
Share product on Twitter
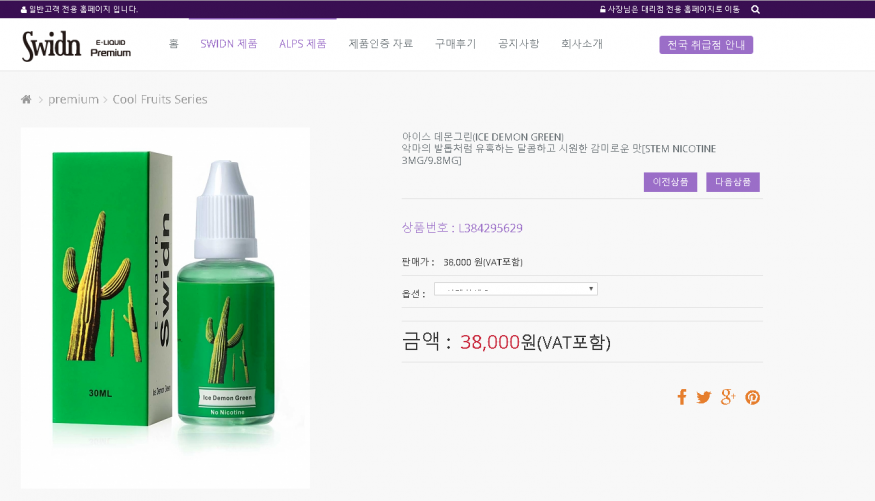tap(704, 397)
